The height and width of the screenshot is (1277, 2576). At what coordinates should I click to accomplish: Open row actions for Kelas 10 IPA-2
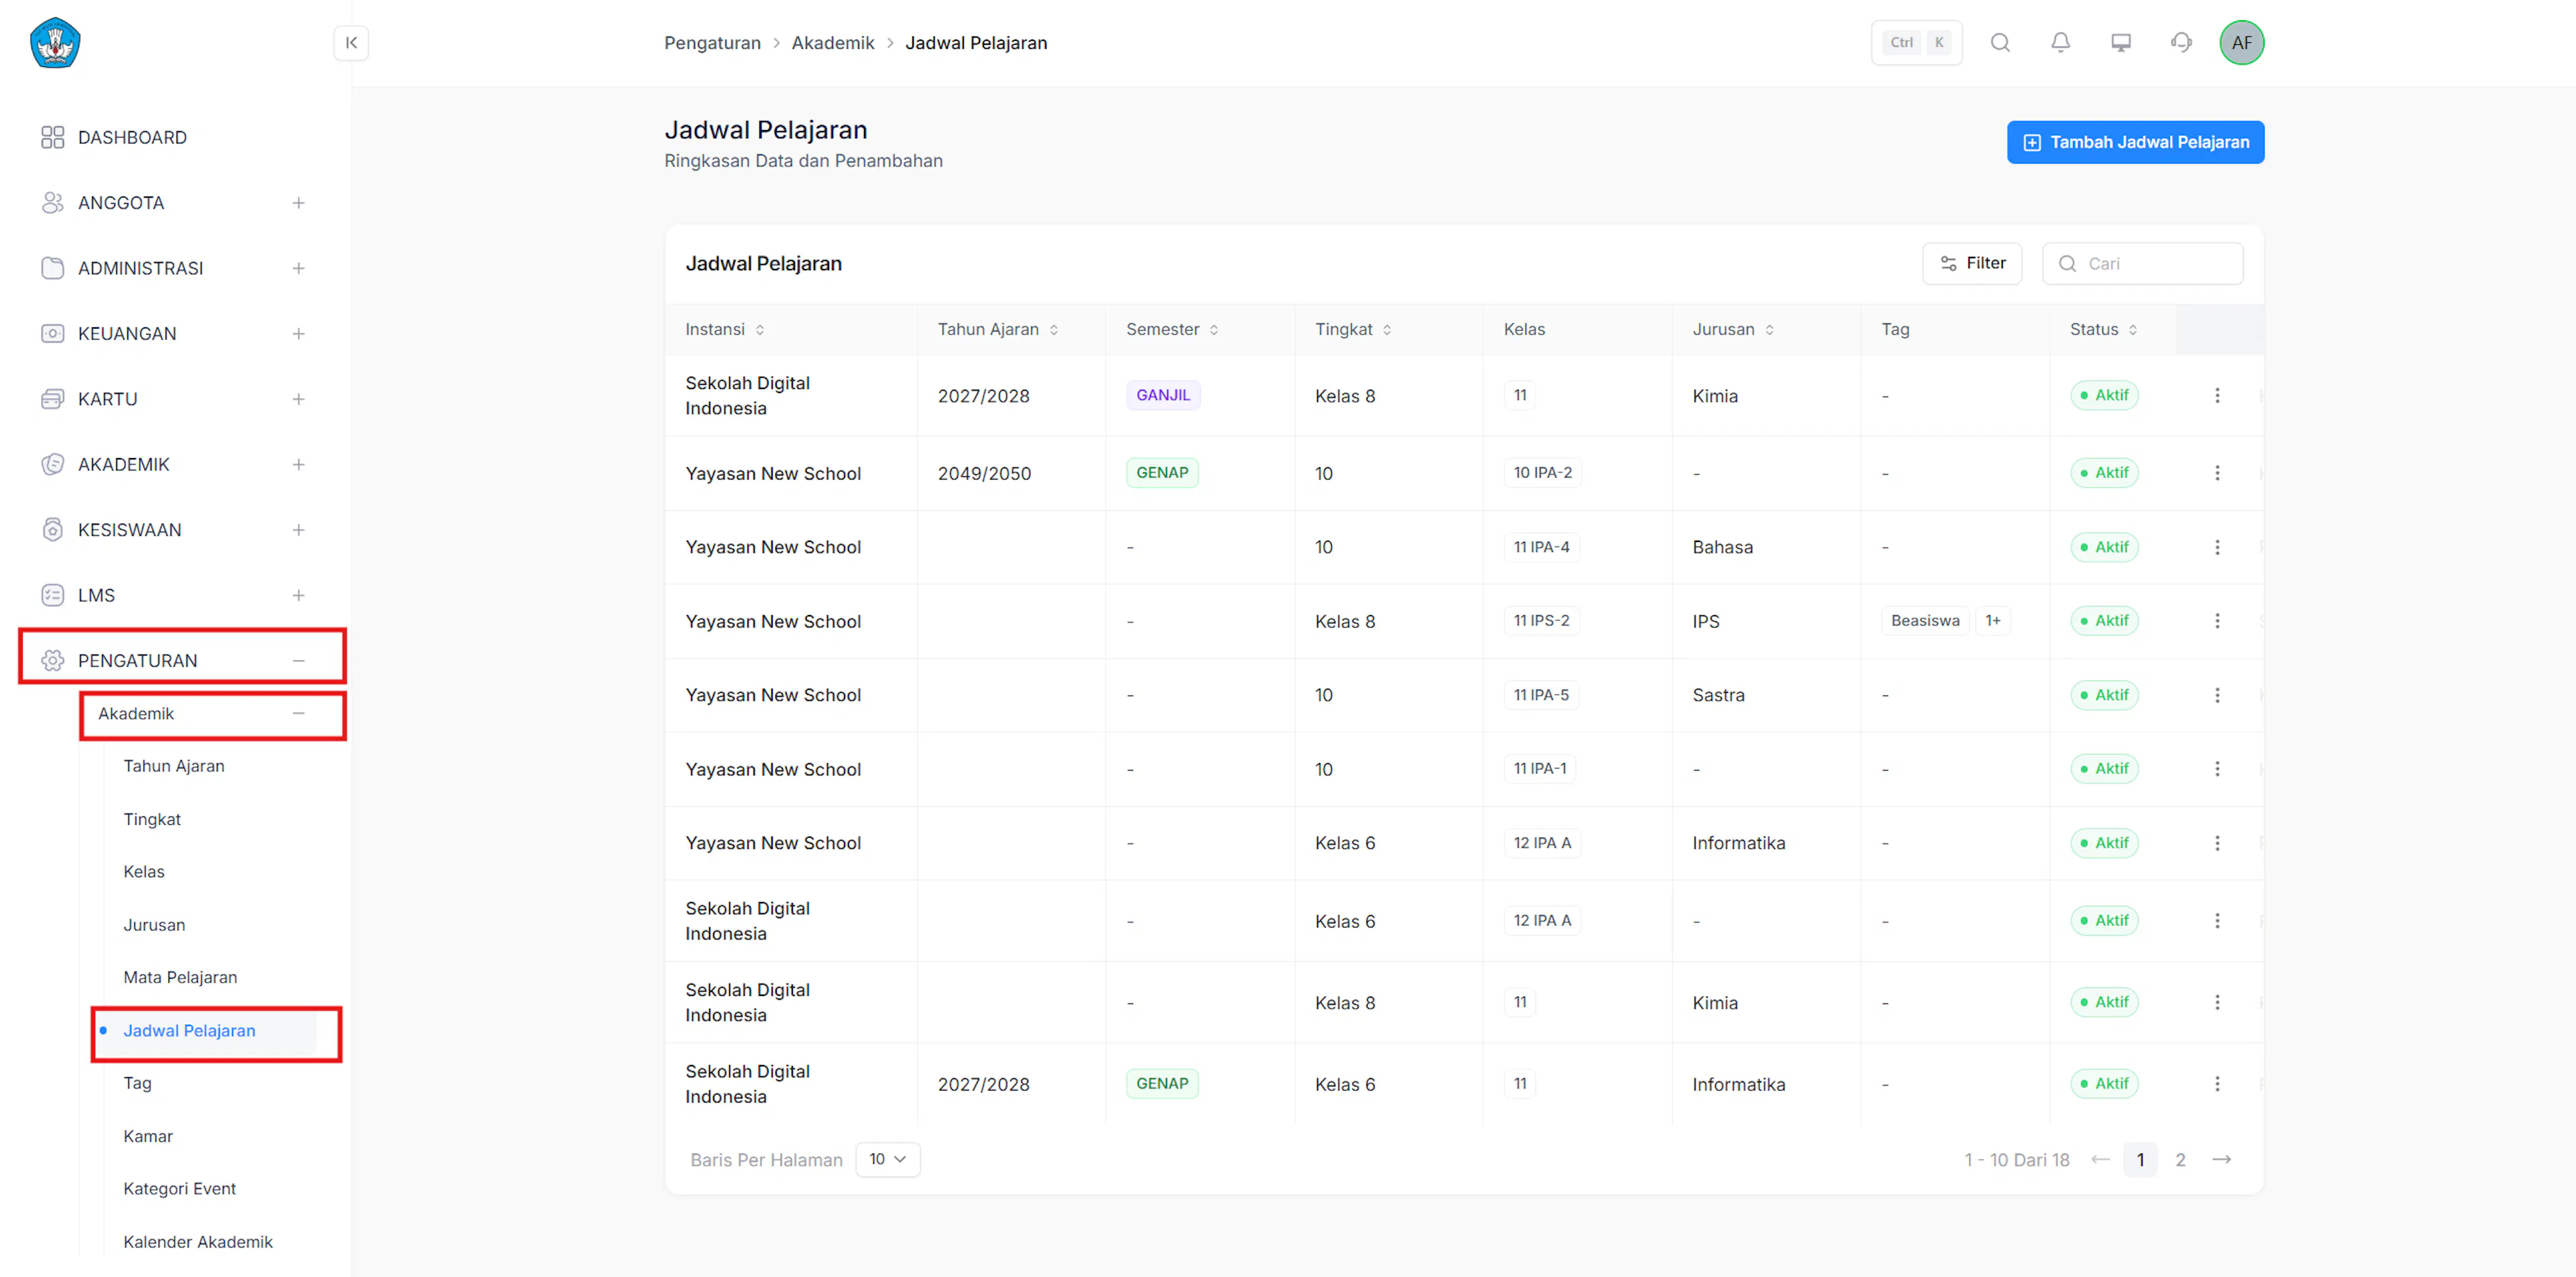tap(2217, 472)
